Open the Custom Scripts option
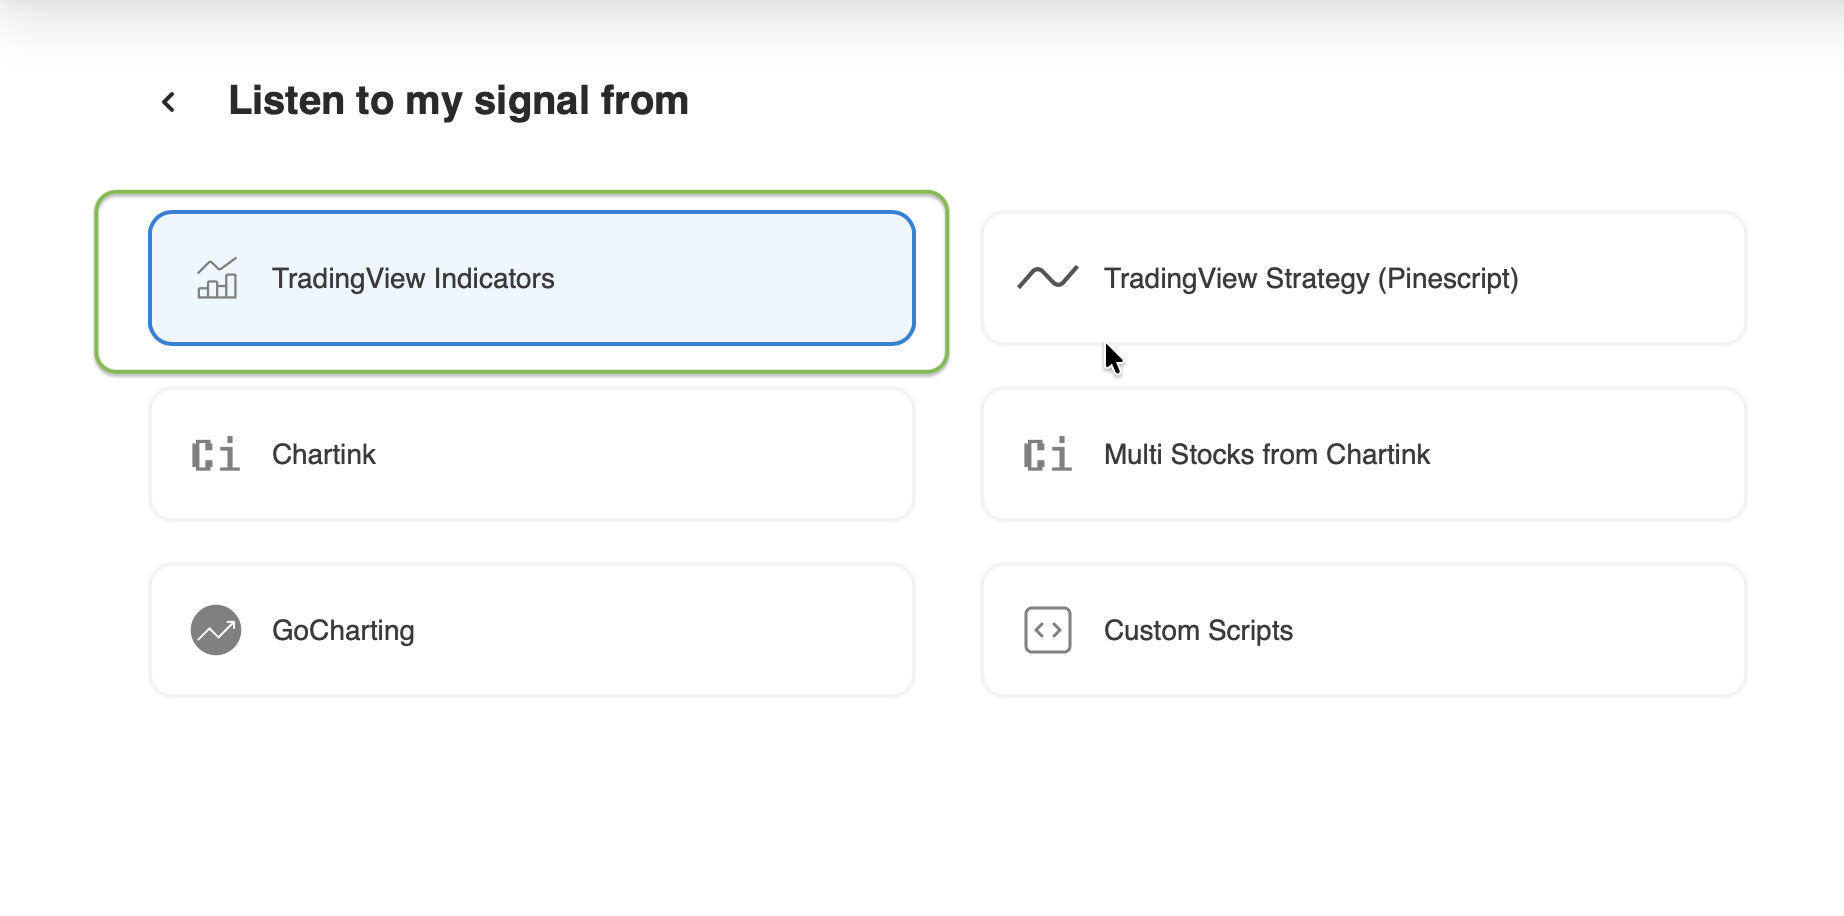The height and width of the screenshot is (916, 1844). point(1364,630)
